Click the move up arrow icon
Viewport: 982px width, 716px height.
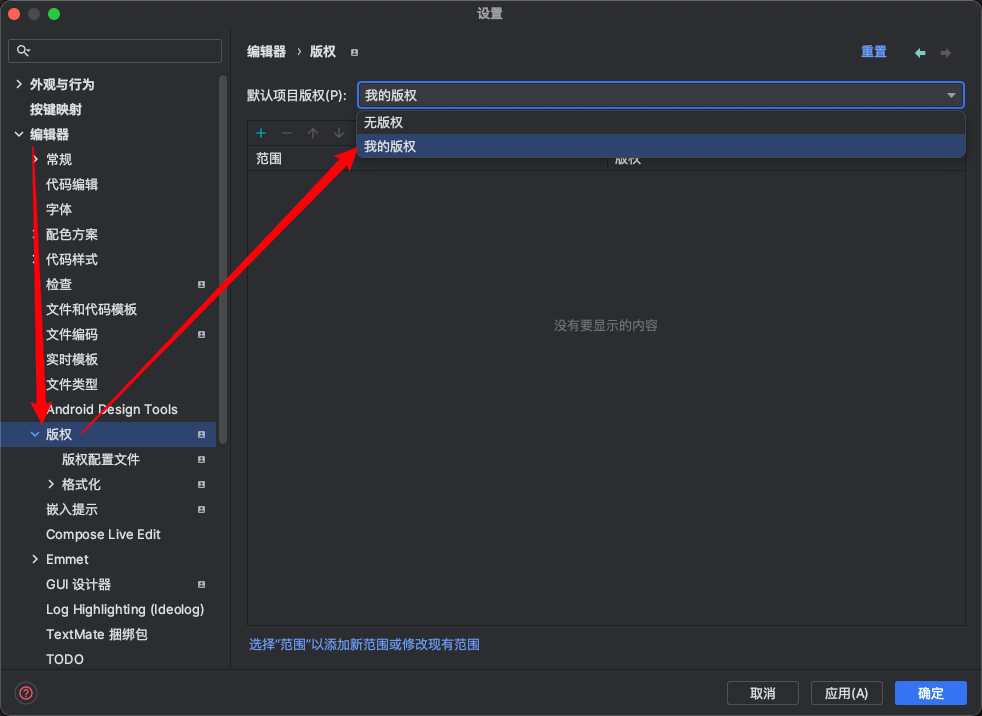tap(313, 133)
